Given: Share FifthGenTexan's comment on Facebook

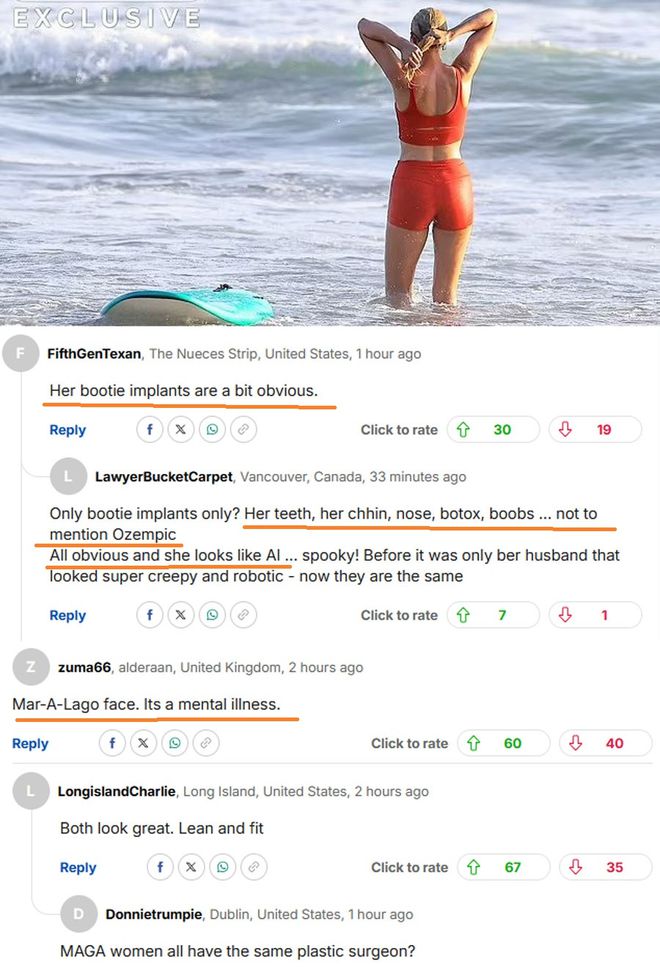Looking at the screenshot, I should point(150,429).
